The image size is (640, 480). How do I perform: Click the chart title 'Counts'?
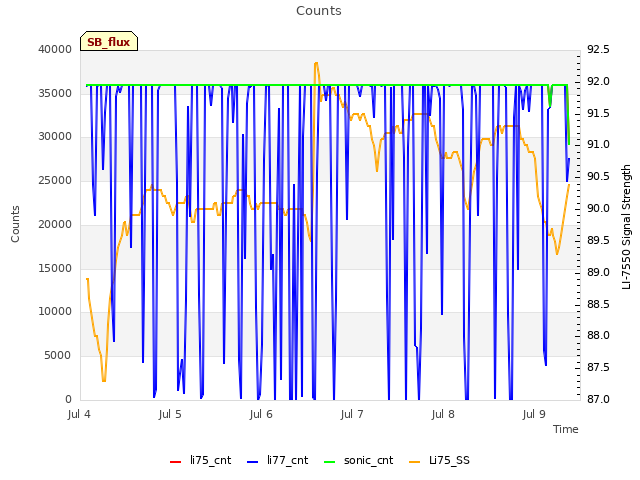pos(319,11)
